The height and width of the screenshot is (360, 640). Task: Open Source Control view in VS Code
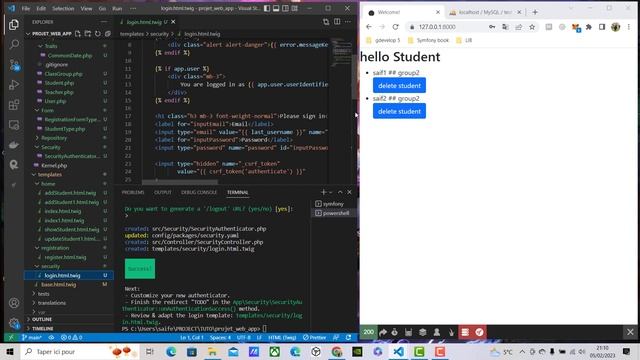tap(14, 64)
